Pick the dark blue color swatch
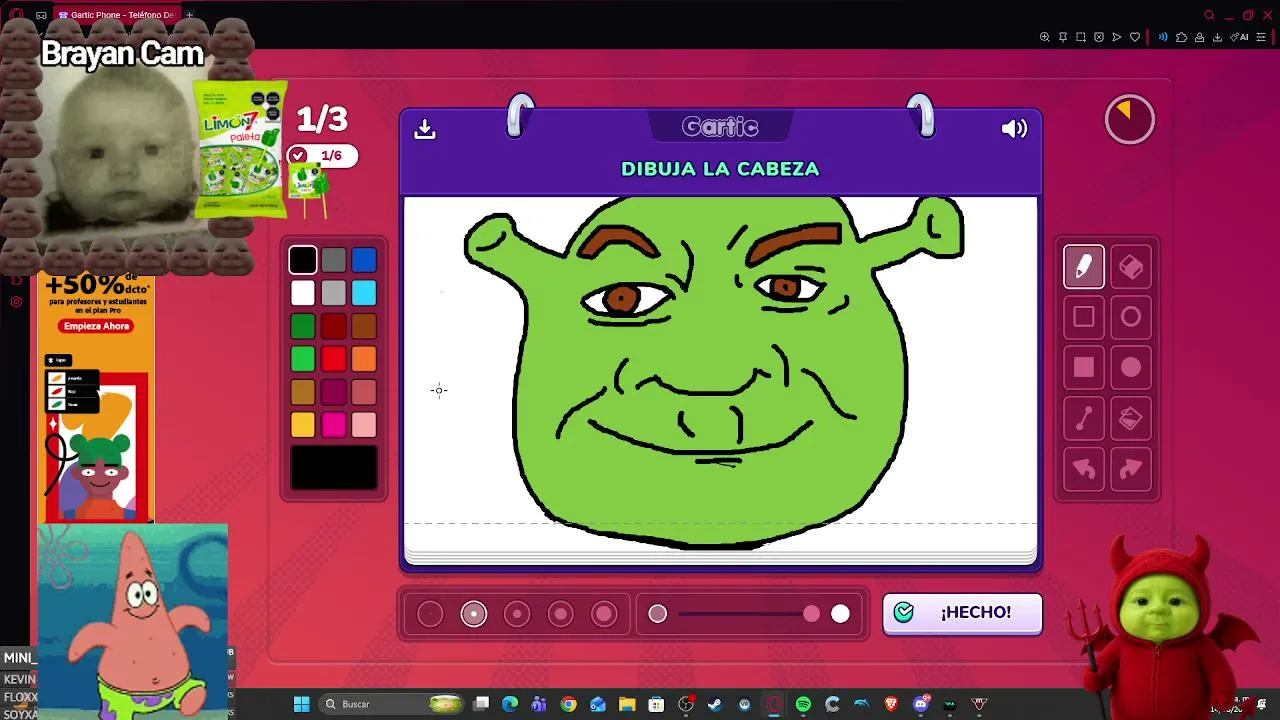 tap(364, 260)
